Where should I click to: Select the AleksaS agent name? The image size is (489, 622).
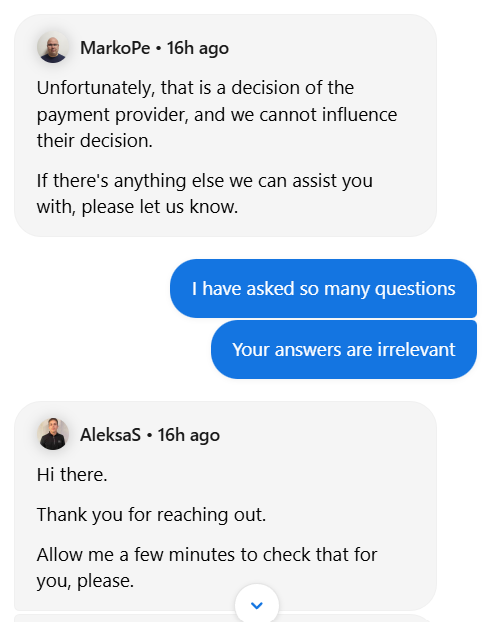[110, 435]
